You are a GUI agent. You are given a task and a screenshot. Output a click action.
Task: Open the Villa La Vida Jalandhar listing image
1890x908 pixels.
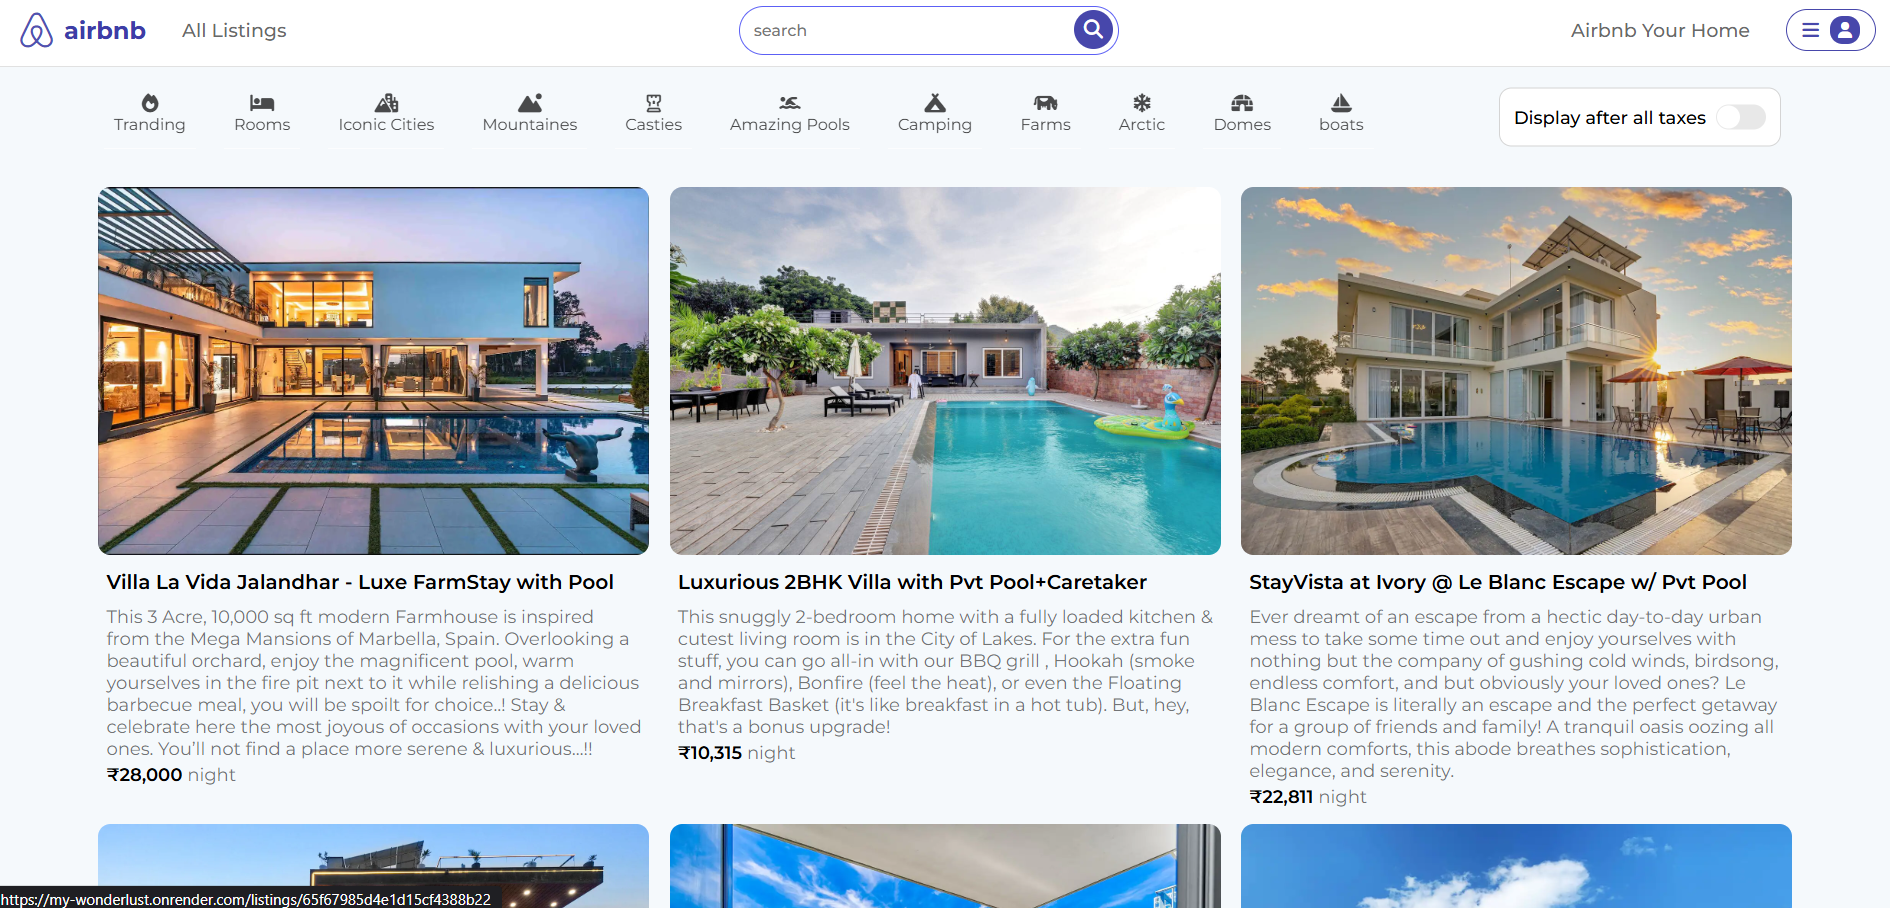point(373,371)
